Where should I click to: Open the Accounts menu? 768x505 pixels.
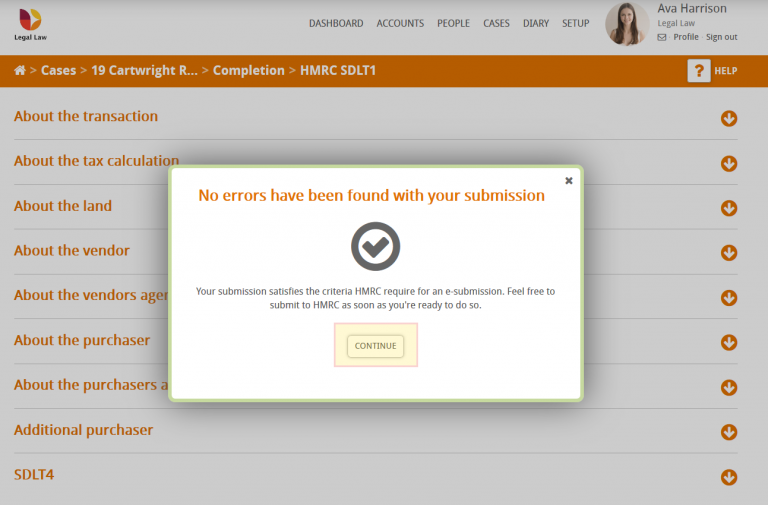pyautogui.click(x=400, y=24)
